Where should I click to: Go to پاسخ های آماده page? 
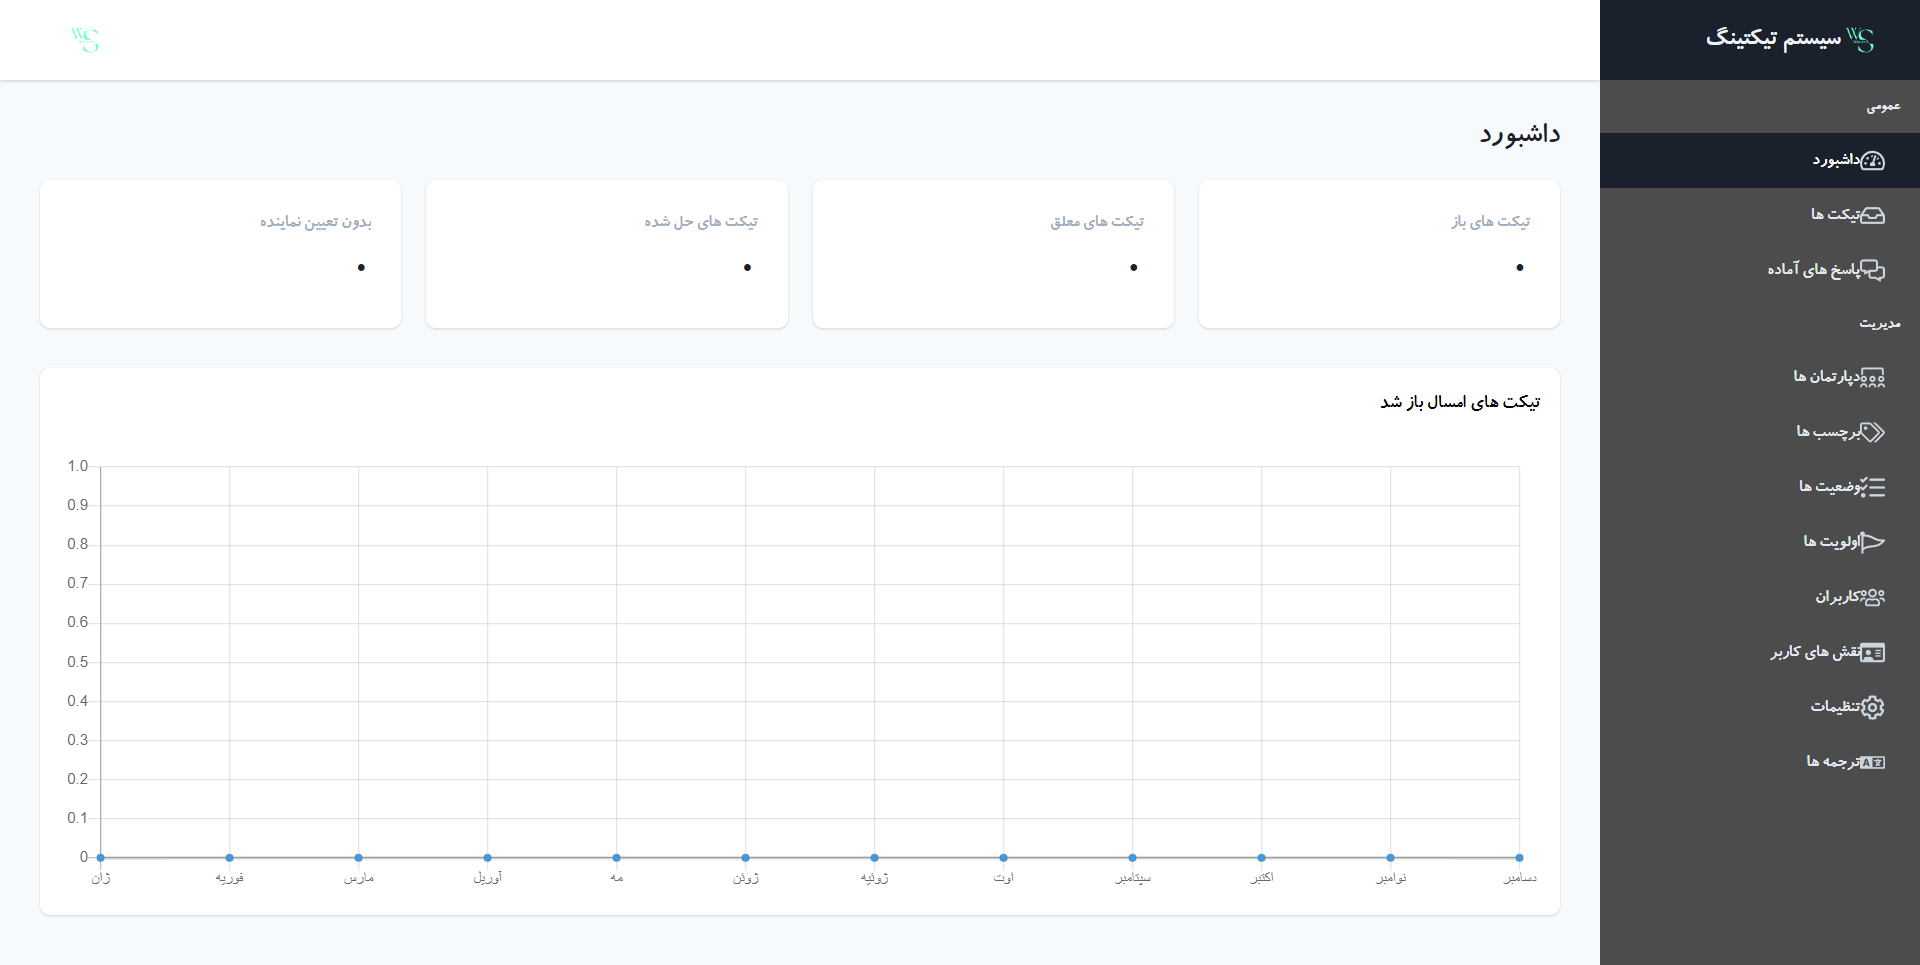pos(1760,270)
